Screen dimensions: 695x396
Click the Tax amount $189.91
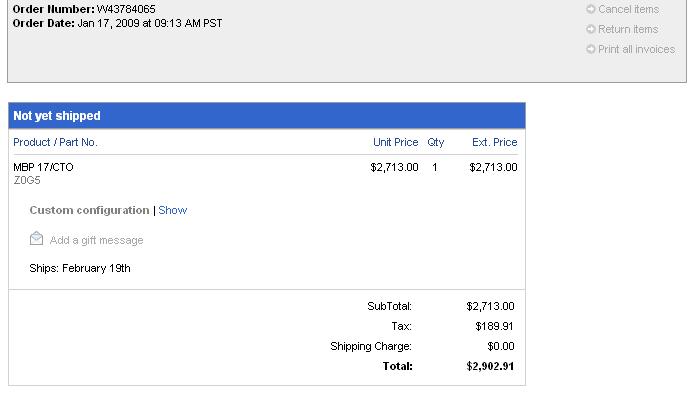click(494, 326)
